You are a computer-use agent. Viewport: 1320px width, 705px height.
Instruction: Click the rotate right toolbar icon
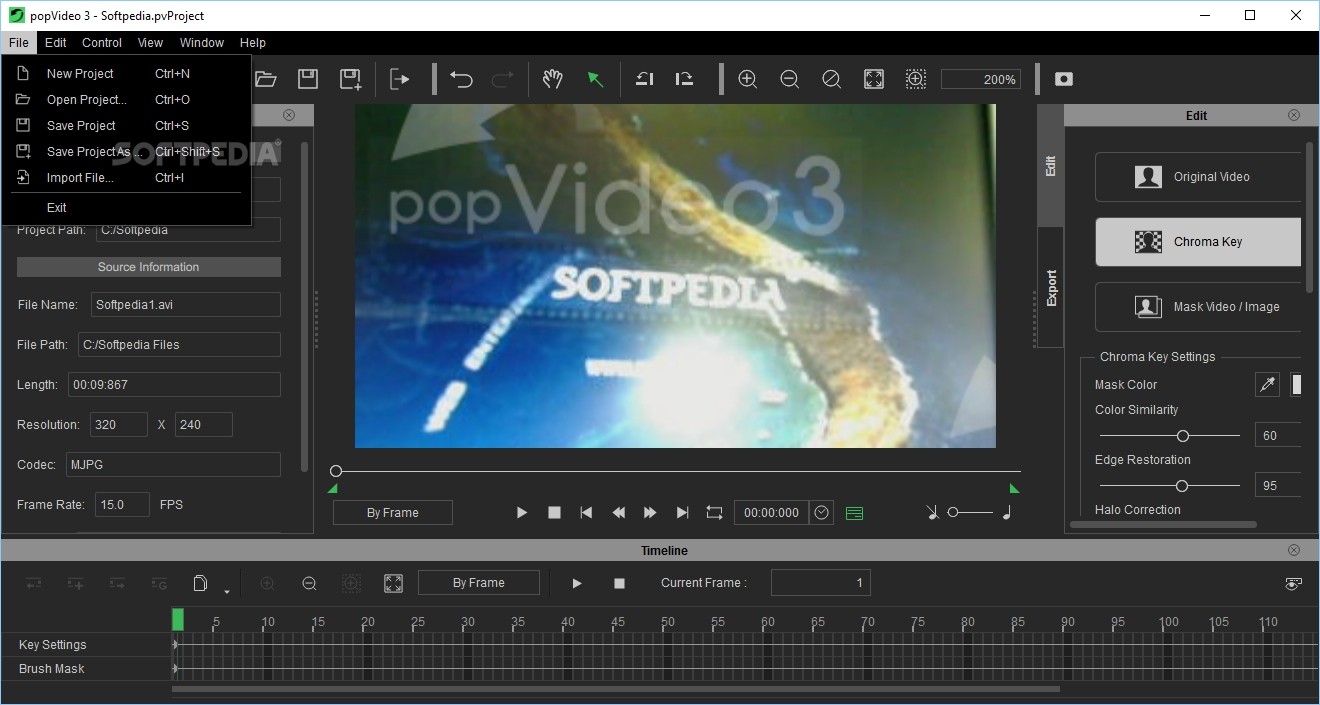[x=685, y=79]
